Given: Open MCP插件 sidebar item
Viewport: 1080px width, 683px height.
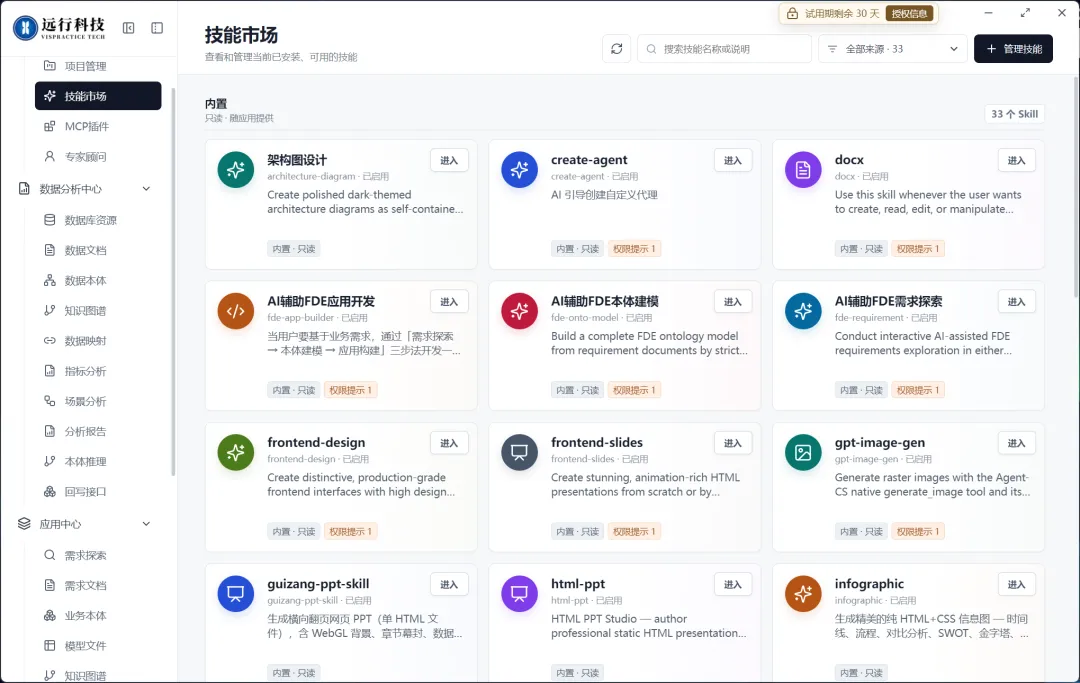Looking at the screenshot, I should (x=98, y=126).
